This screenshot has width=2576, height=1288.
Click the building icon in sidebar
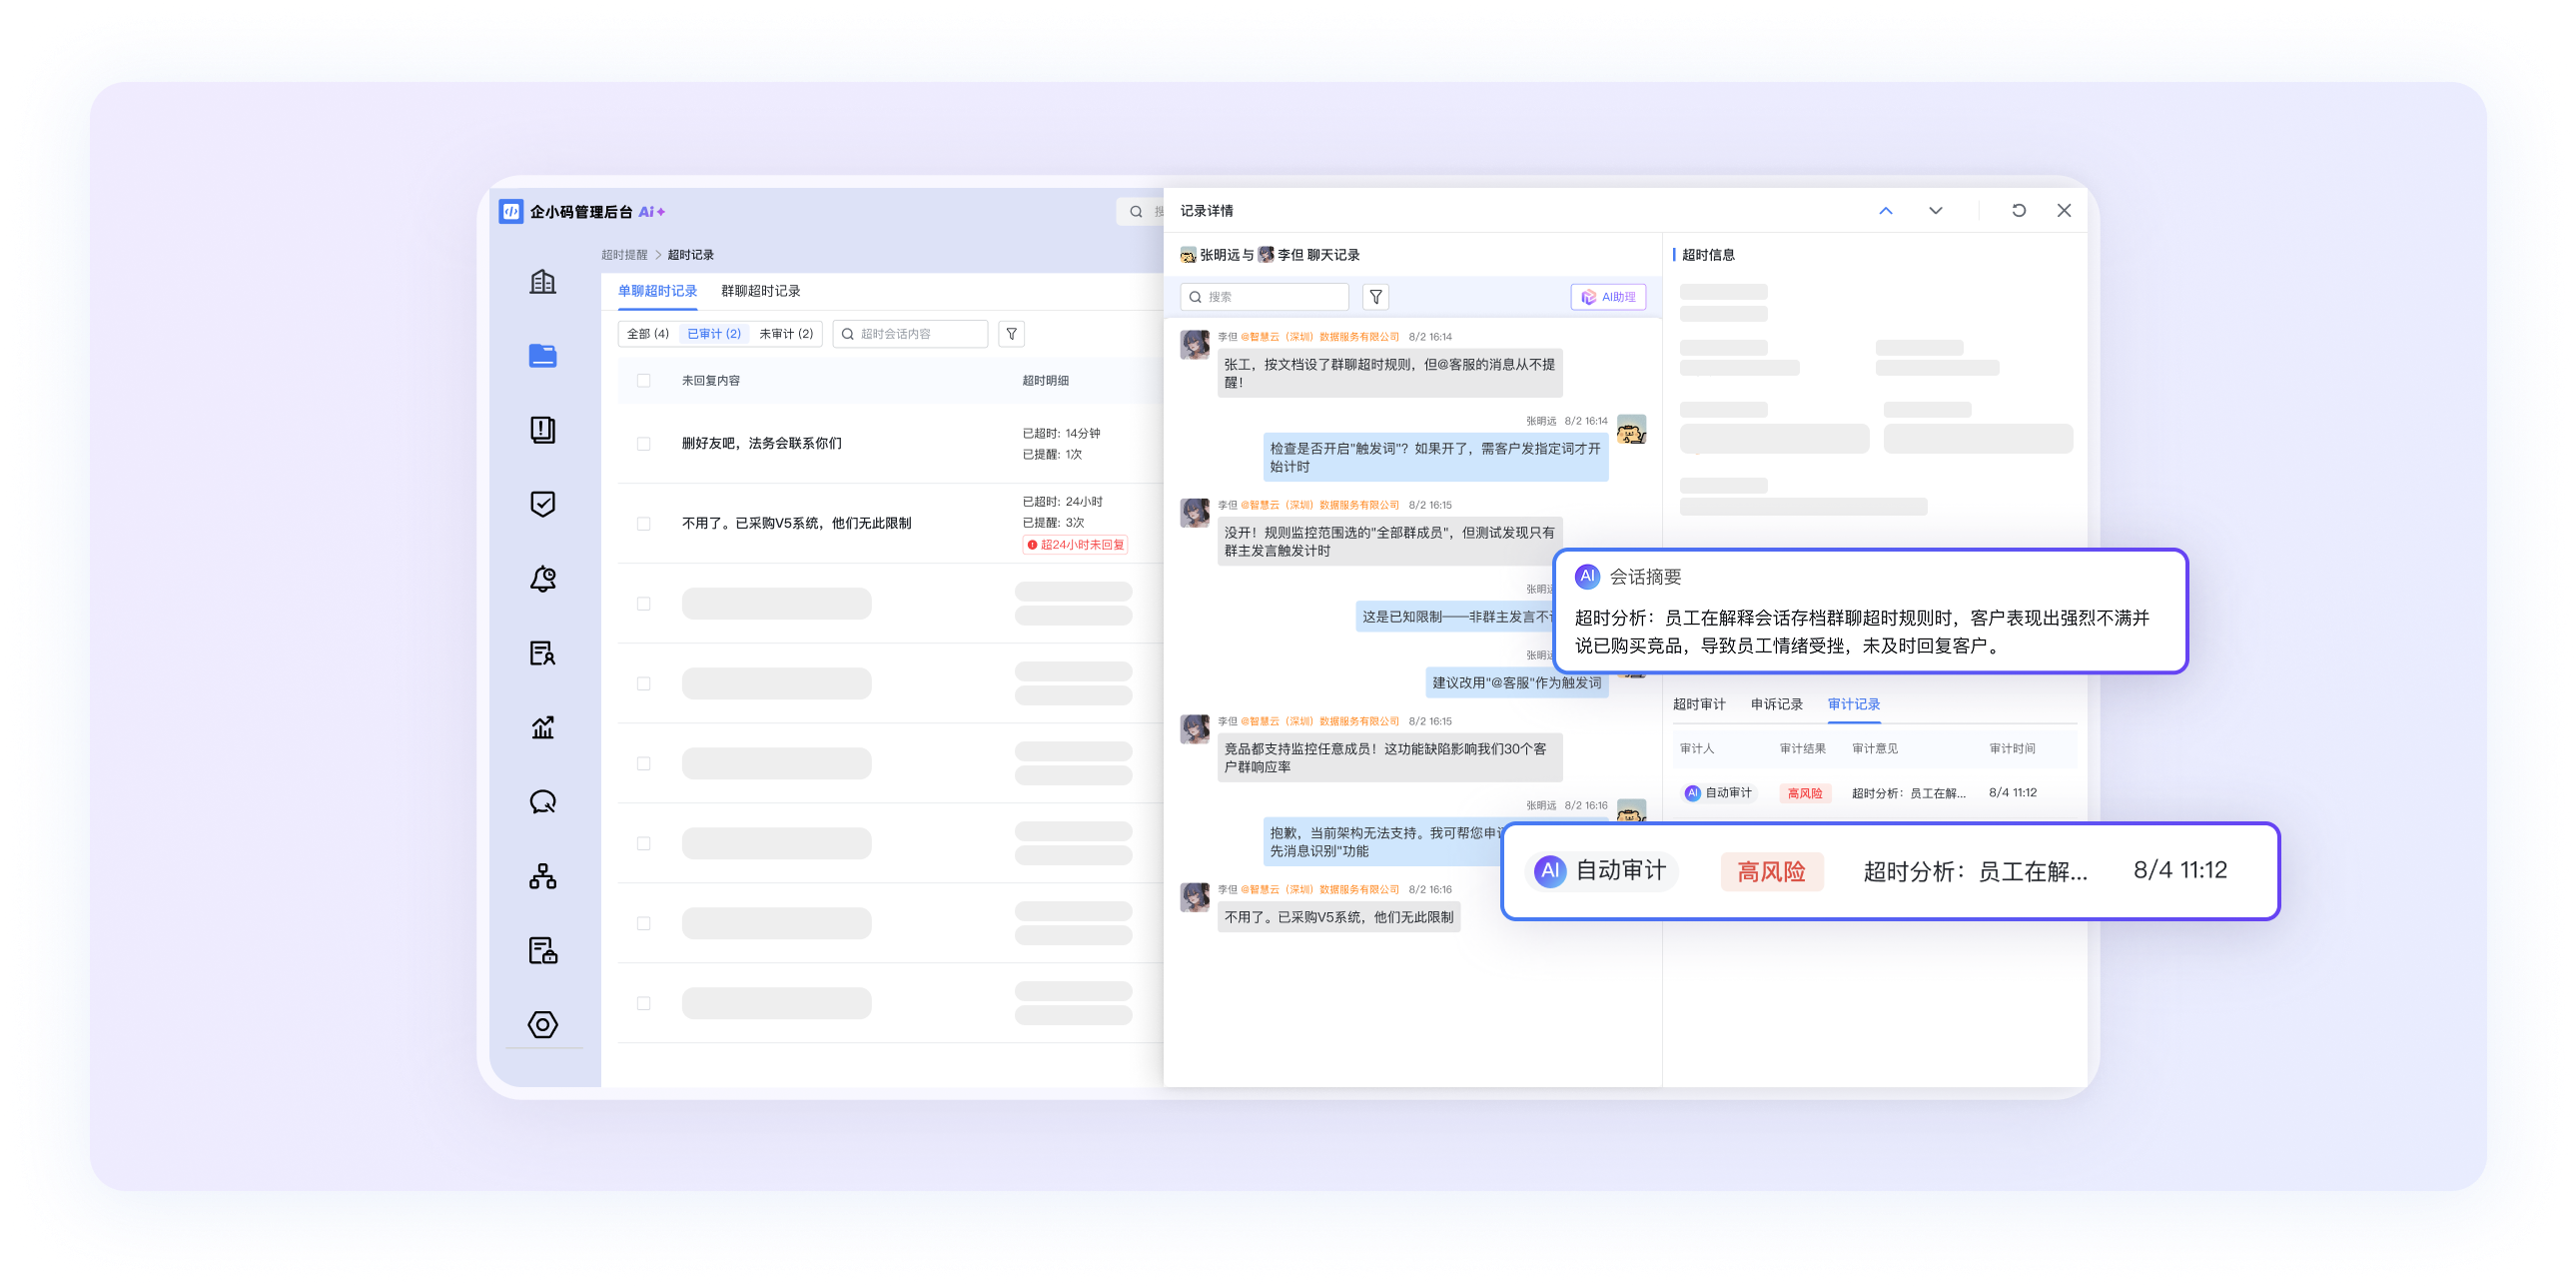[x=542, y=282]
